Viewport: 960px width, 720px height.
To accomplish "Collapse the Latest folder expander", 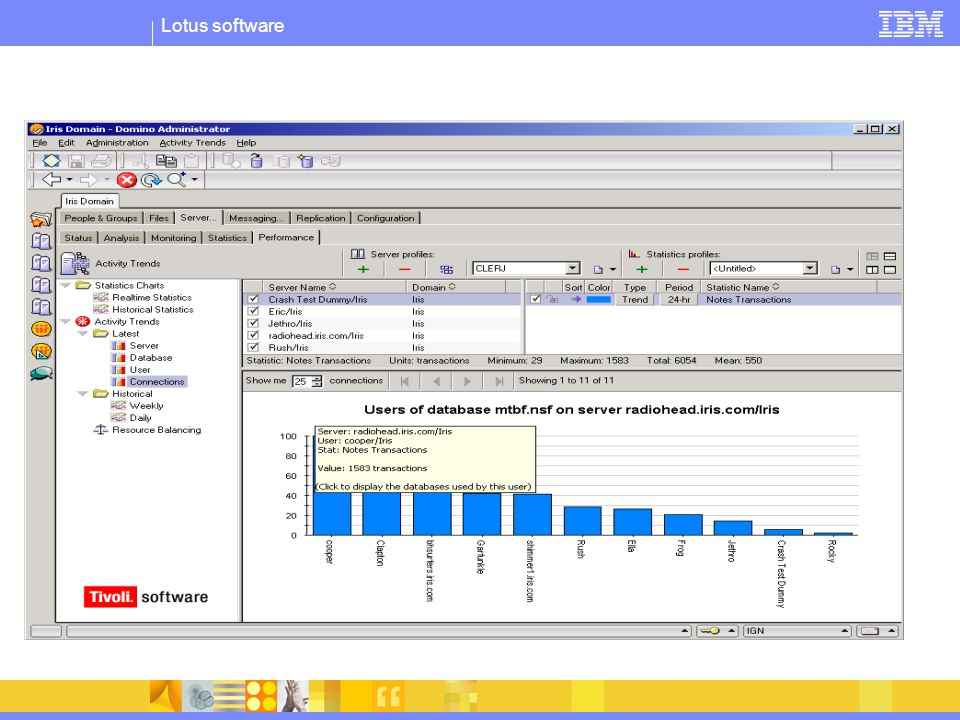I will (83, 334).
